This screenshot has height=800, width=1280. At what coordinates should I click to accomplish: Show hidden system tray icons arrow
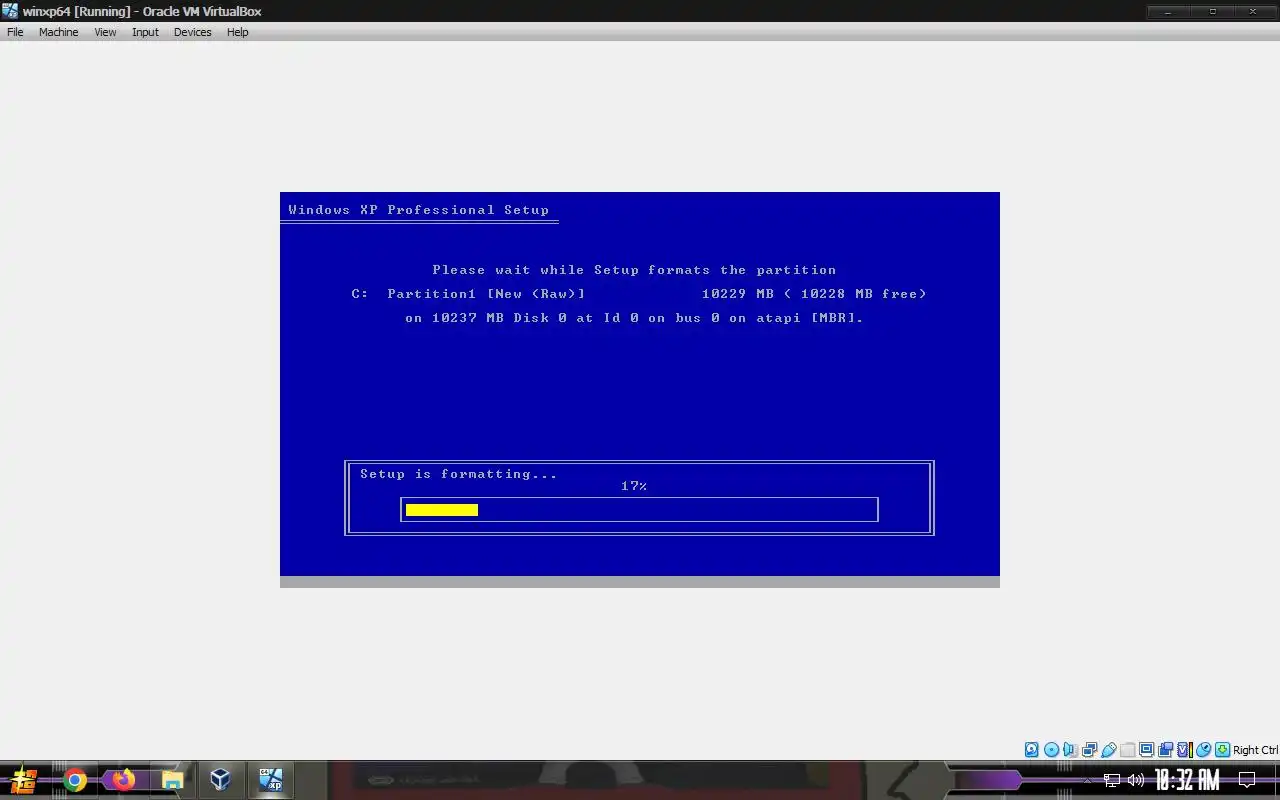[x=1087, y=780]
